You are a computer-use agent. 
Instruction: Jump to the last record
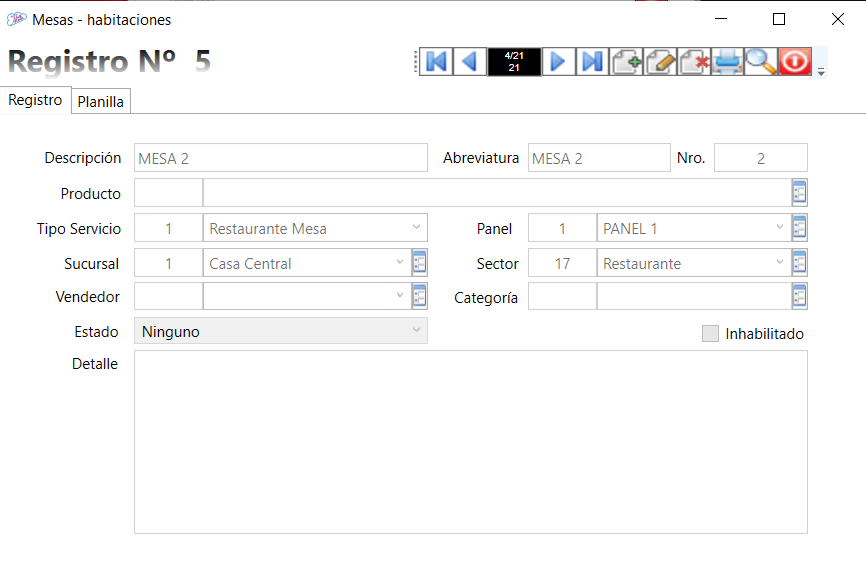[592, 62]
